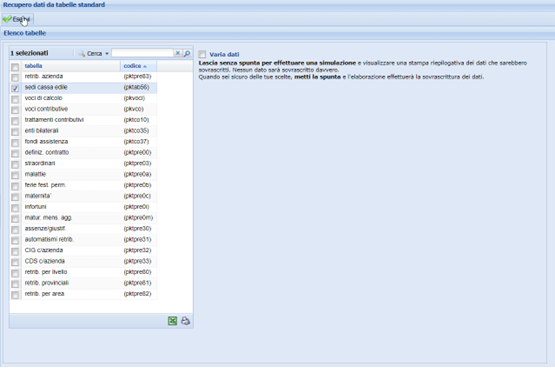The image size is (555, 368).
Task: Check the retrib. azienda checkbox
Action: point(15,77)
